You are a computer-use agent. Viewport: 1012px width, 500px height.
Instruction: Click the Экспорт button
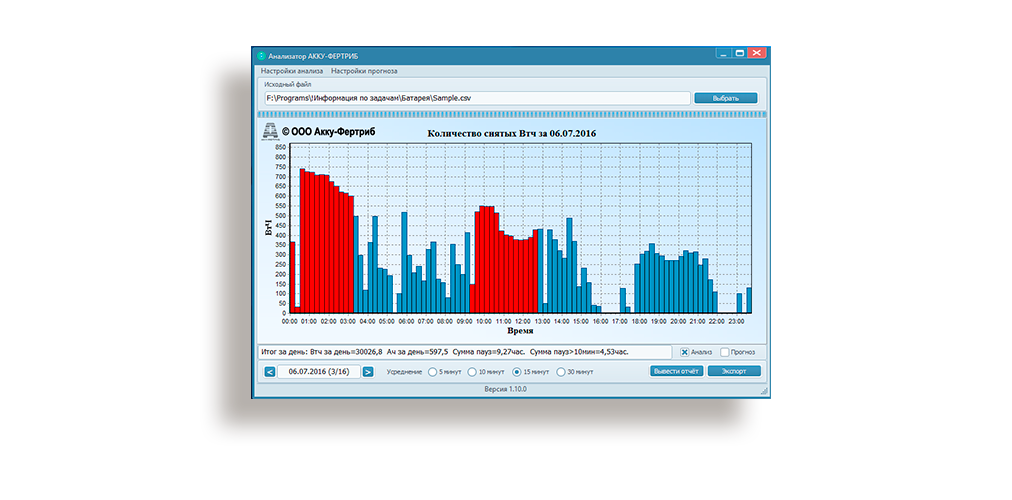[734, 371]
